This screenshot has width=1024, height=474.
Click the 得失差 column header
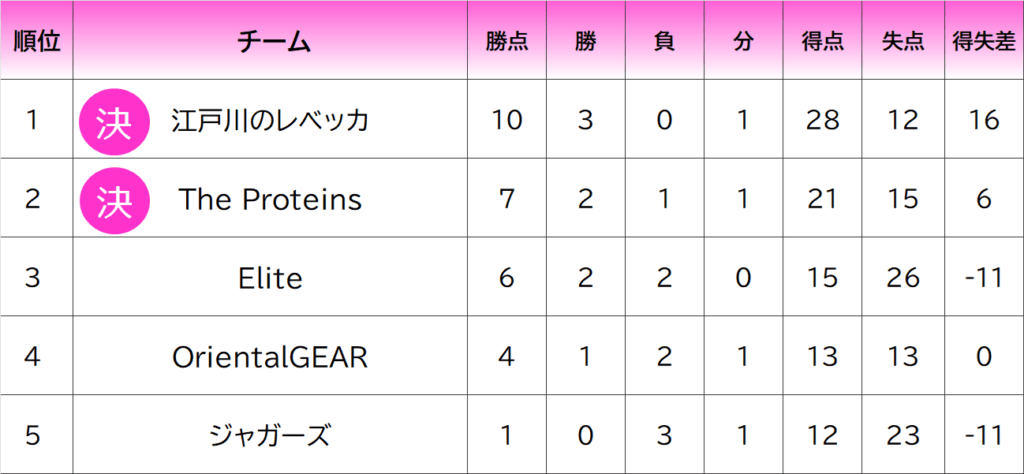(984, 41)
